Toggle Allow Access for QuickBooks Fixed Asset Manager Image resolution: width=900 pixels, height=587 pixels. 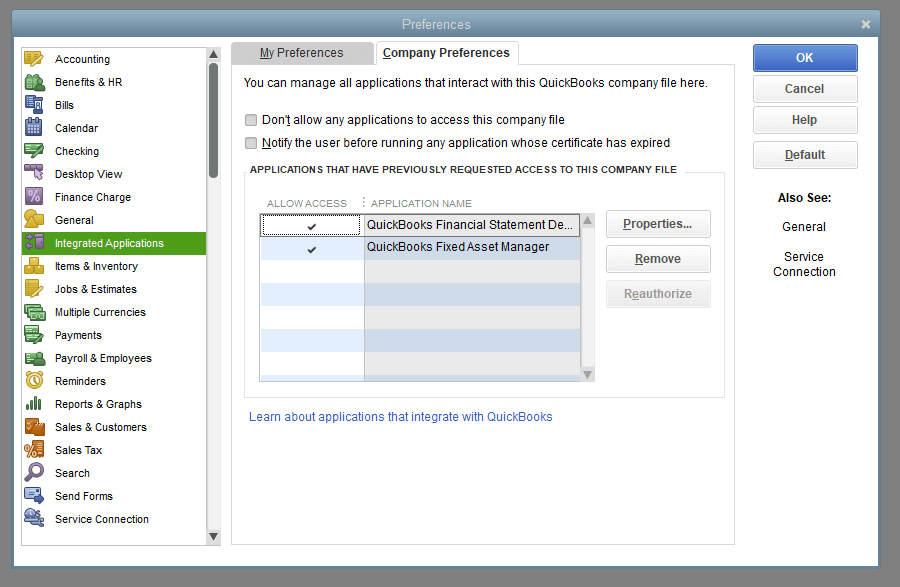coord(311,247)
